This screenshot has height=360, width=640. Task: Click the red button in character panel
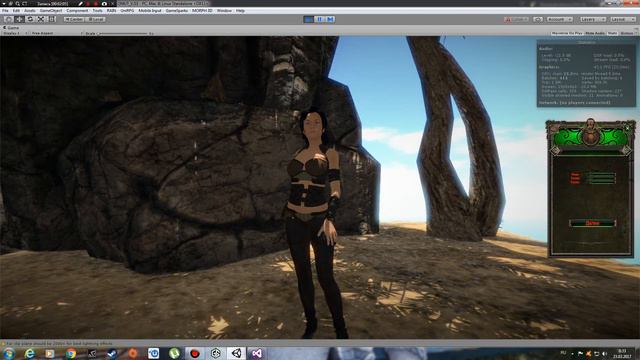point(592,223)
